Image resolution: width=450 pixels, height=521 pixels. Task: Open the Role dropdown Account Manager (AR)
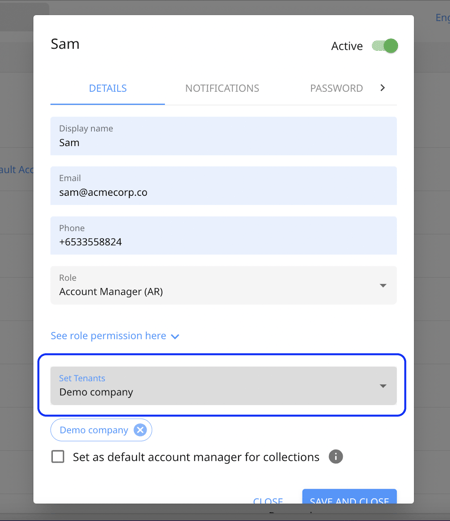[223, 285]
